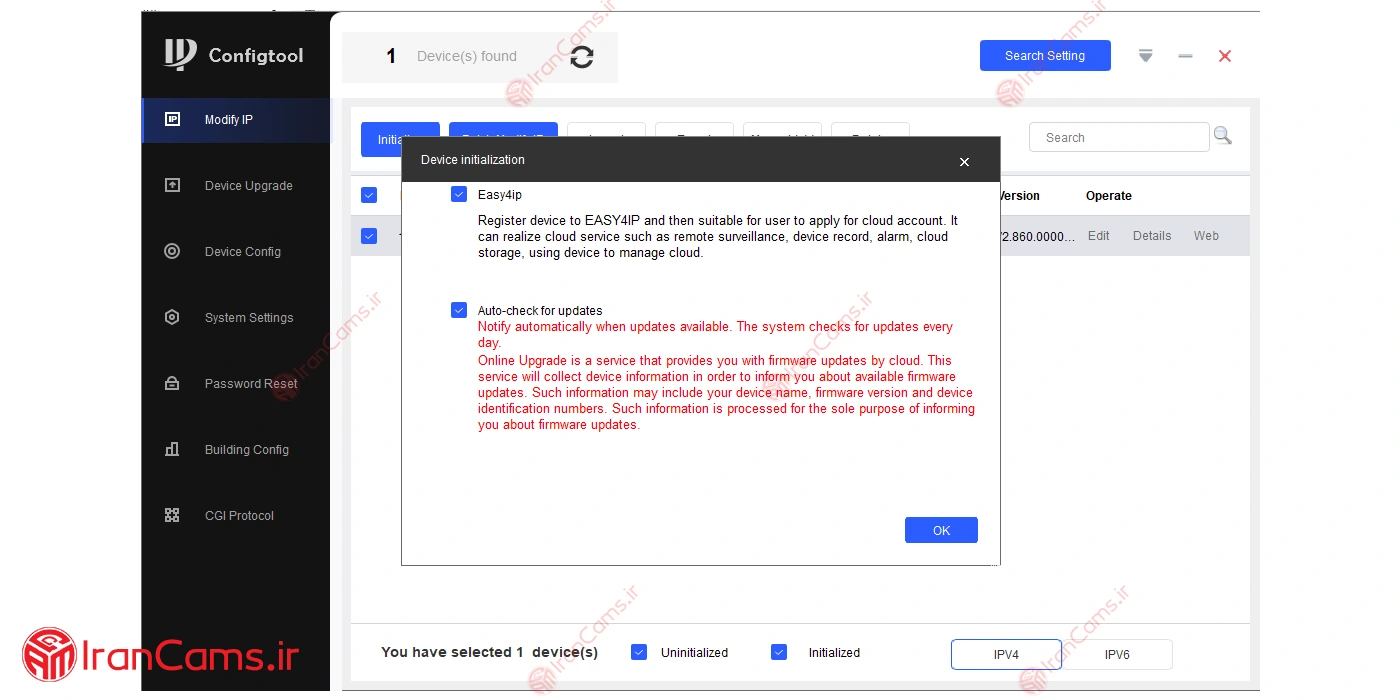The width and height of the screenshot is (1400, 700).
Task: Click the Modify IP sidebar icon
Action: [172, 119]
